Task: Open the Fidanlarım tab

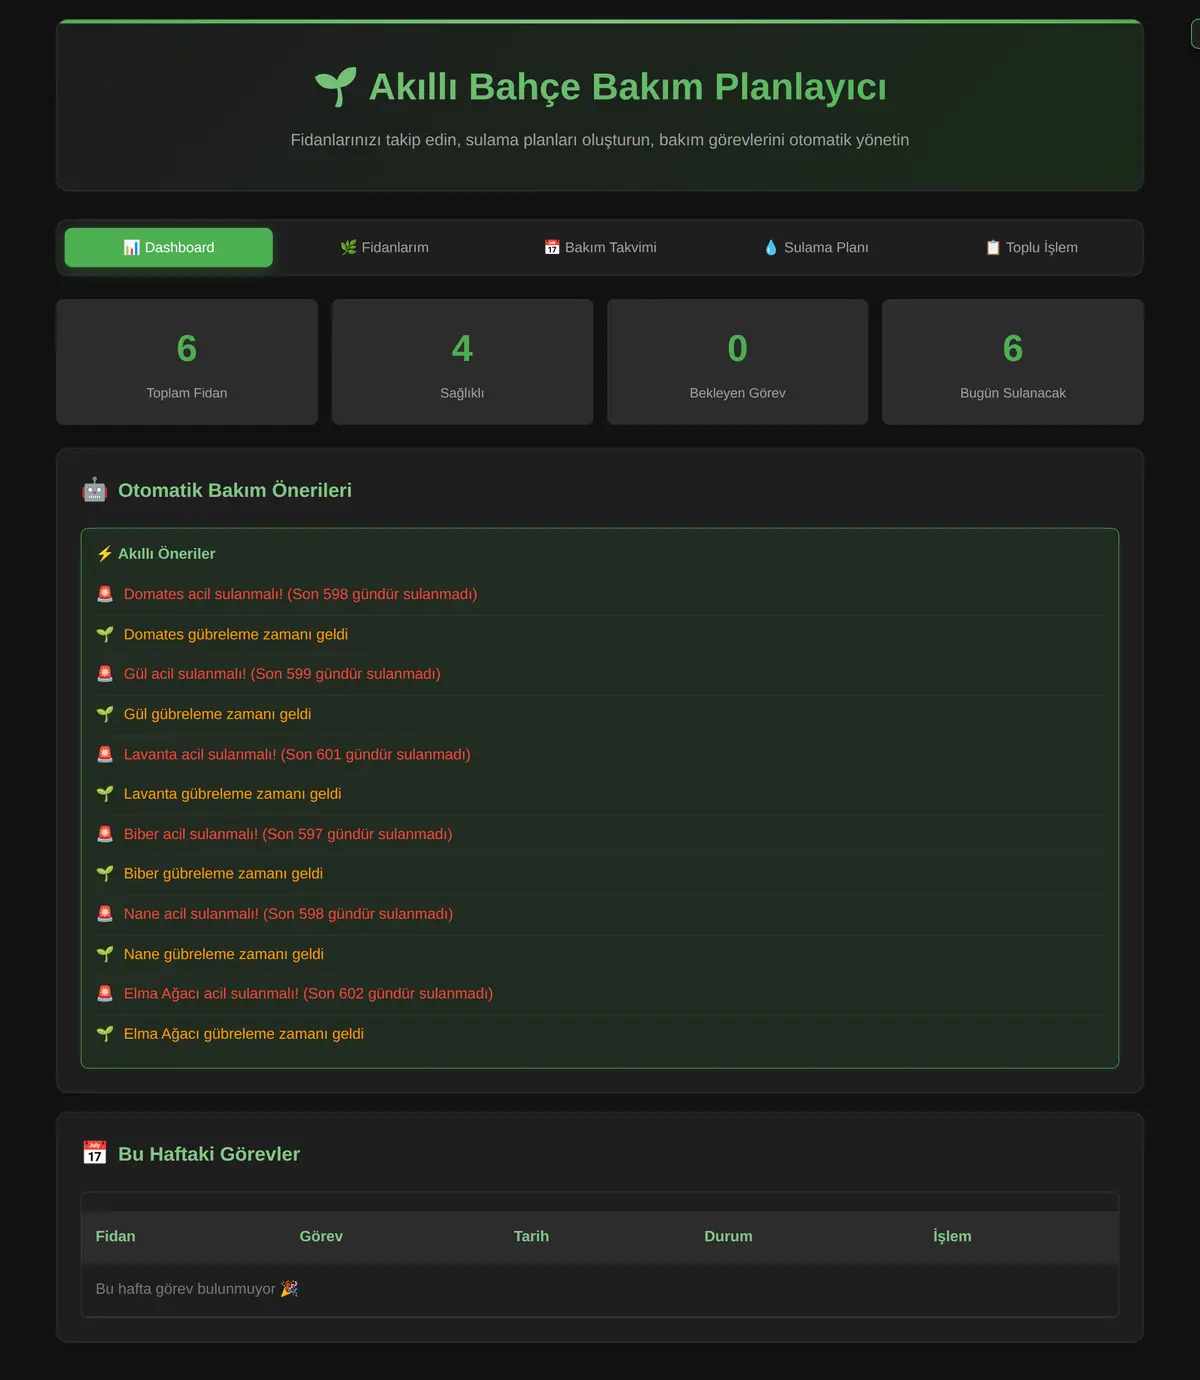Action: point(384,247)
